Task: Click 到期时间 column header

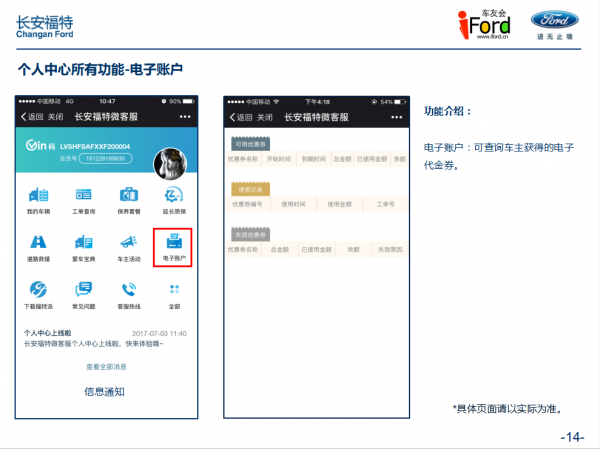Action: click(x=314, y=159)
